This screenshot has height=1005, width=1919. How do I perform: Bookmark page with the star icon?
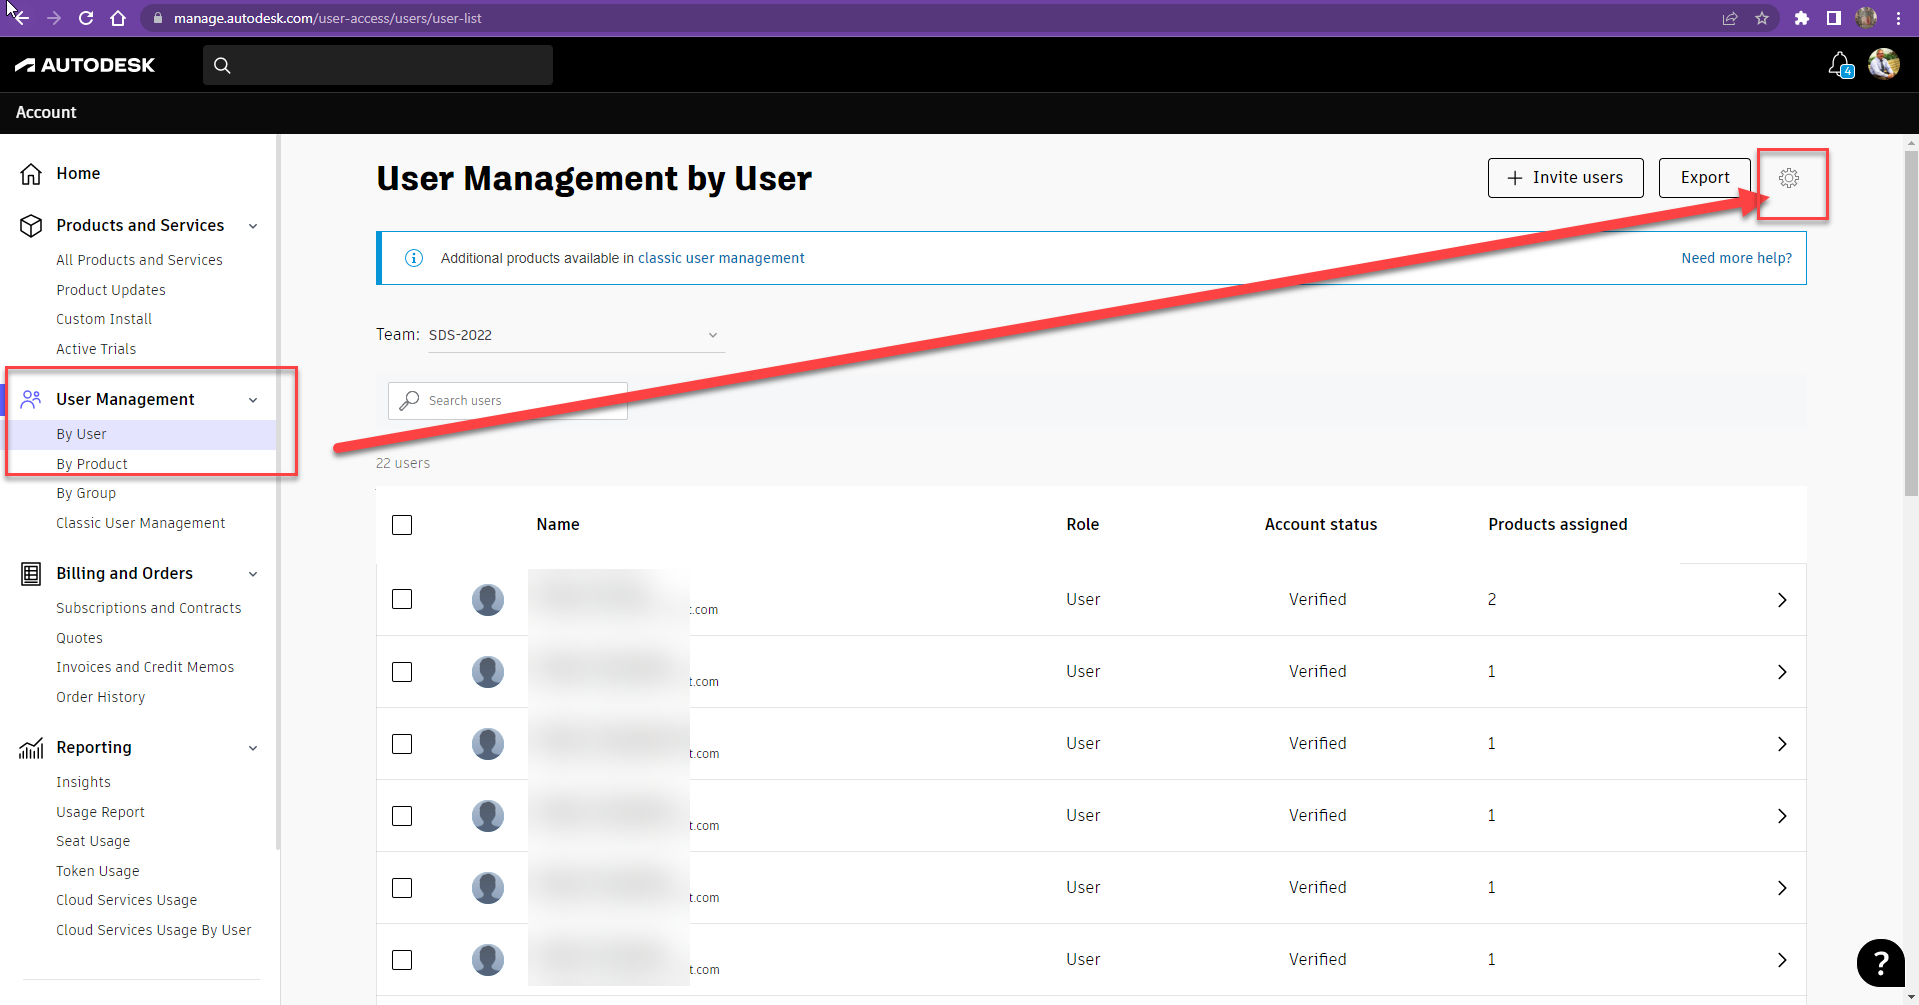[x=1762, y=18]
